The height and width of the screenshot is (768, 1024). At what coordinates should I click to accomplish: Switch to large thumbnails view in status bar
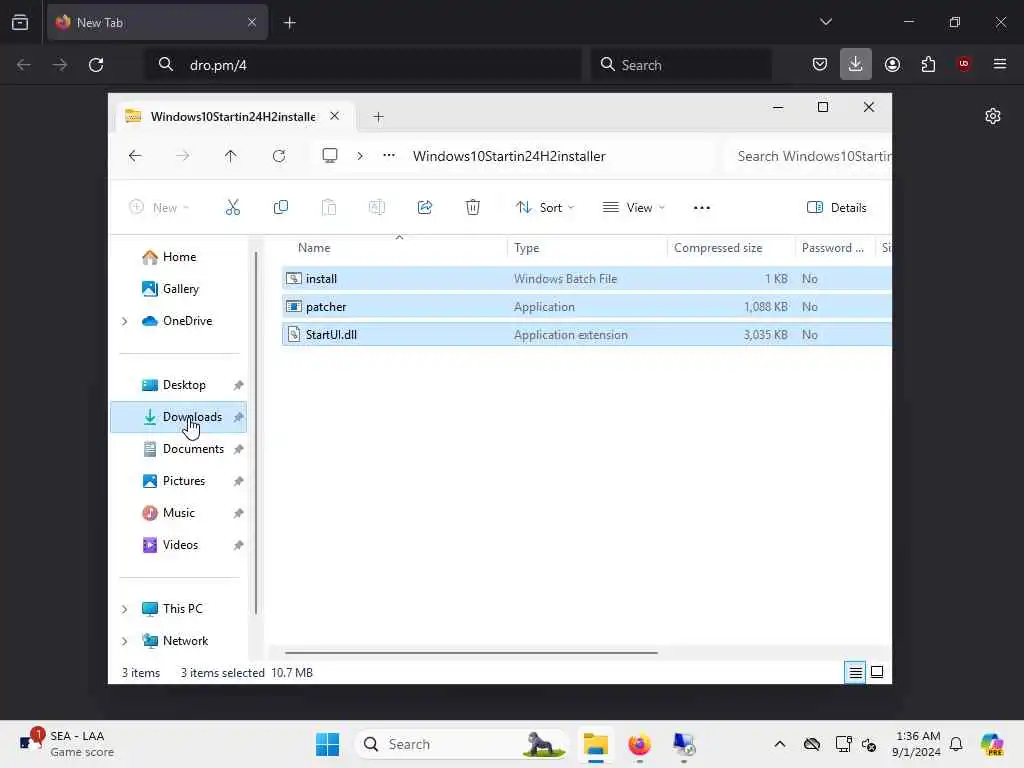[877, 672]
